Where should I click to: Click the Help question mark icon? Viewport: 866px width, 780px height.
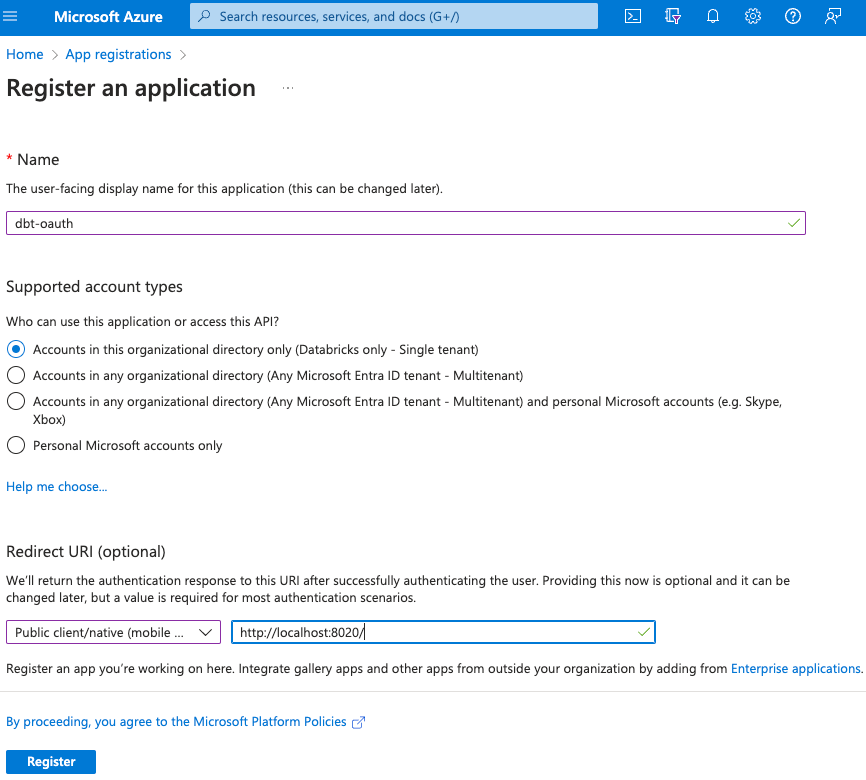[793, 17]
